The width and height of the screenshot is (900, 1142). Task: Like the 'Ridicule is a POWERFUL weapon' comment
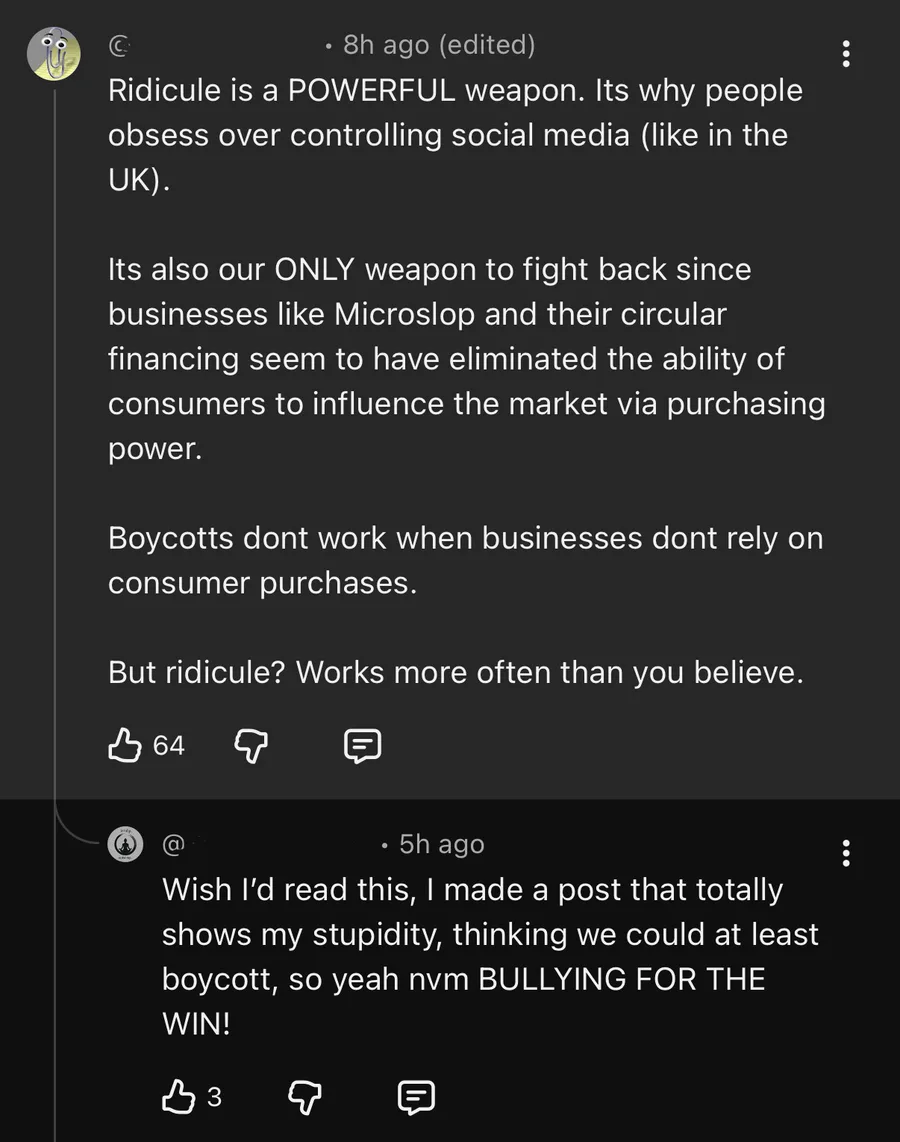point(124,745)
